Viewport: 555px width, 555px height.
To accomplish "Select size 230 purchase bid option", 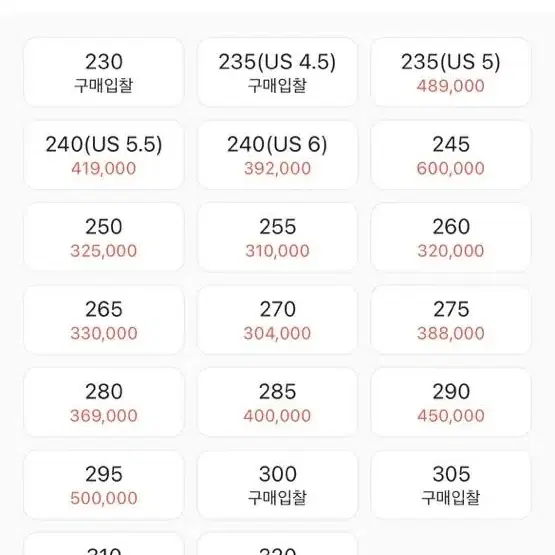I will pos(104,72).
